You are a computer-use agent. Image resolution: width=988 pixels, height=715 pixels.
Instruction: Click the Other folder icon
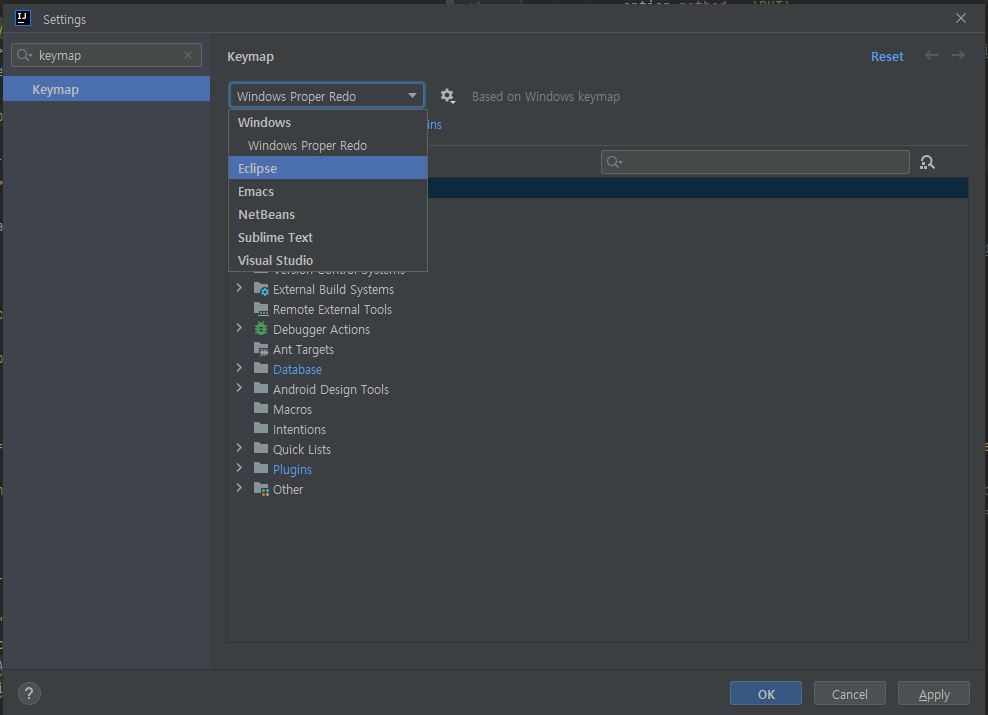[261, 489]
